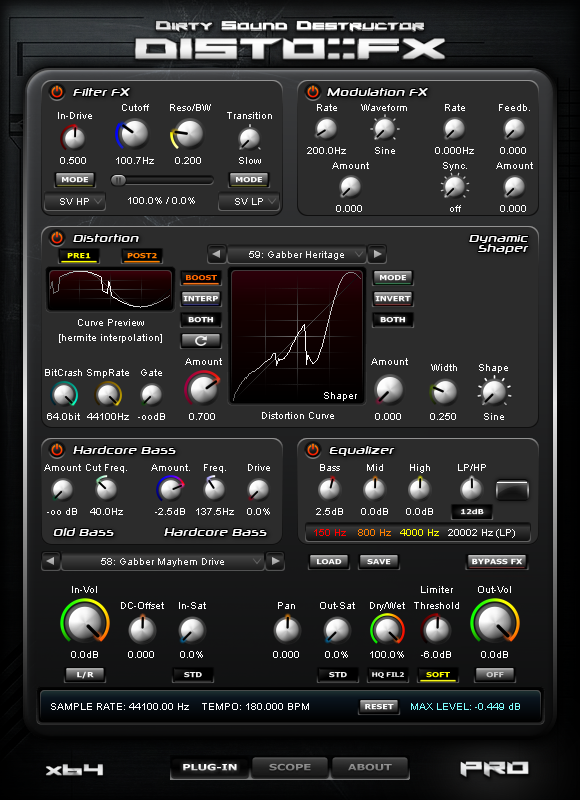This screenshot has height=800, width=580.
Task: Click the SAVE preset button
Action: tap(379, 562)
